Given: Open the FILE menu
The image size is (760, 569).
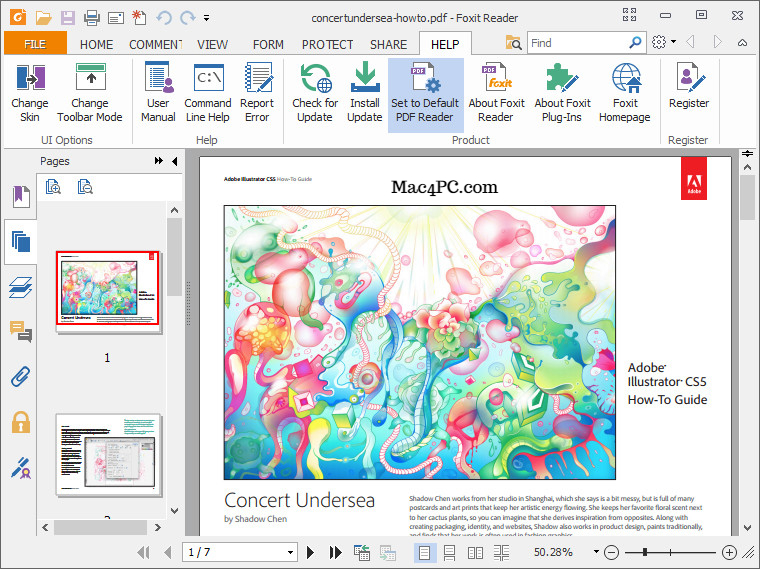Looking at the screenshot, I should pos(35,44).
